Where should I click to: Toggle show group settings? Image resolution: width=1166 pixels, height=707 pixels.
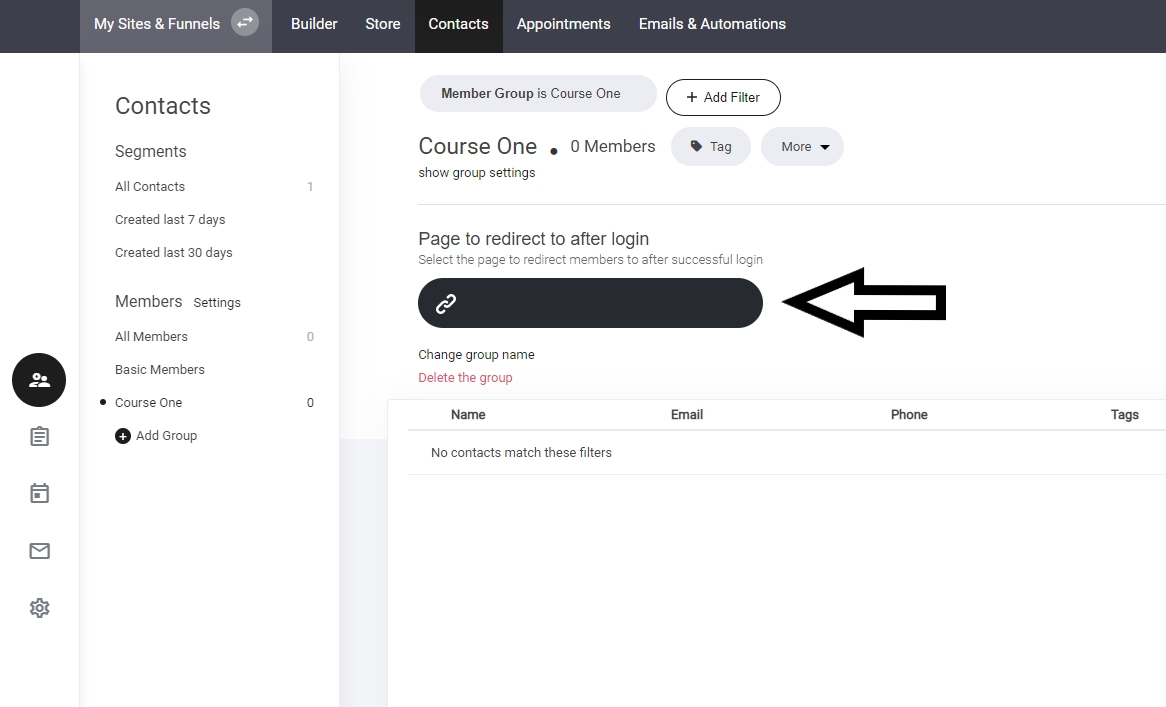pyautogui.click(x=476, y=173)
